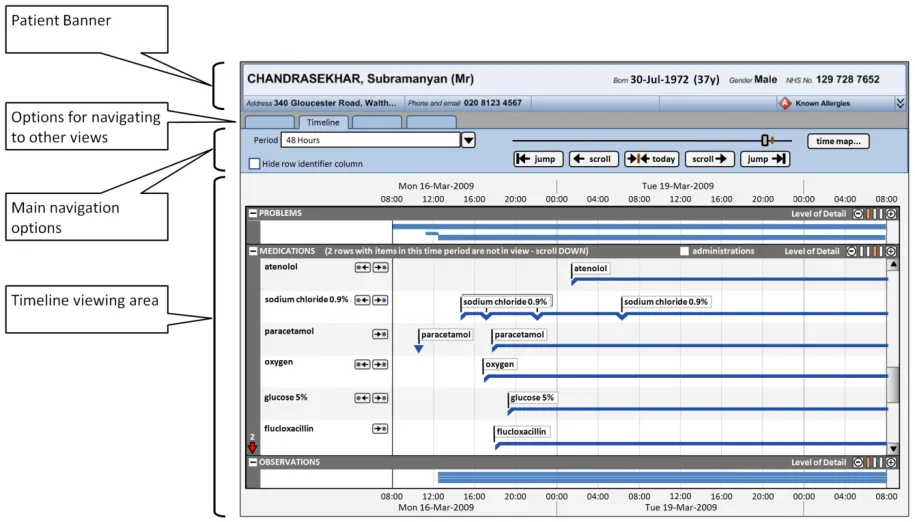
Task: Increase Medications level of detail with plus icon
Action: point(891,252)
